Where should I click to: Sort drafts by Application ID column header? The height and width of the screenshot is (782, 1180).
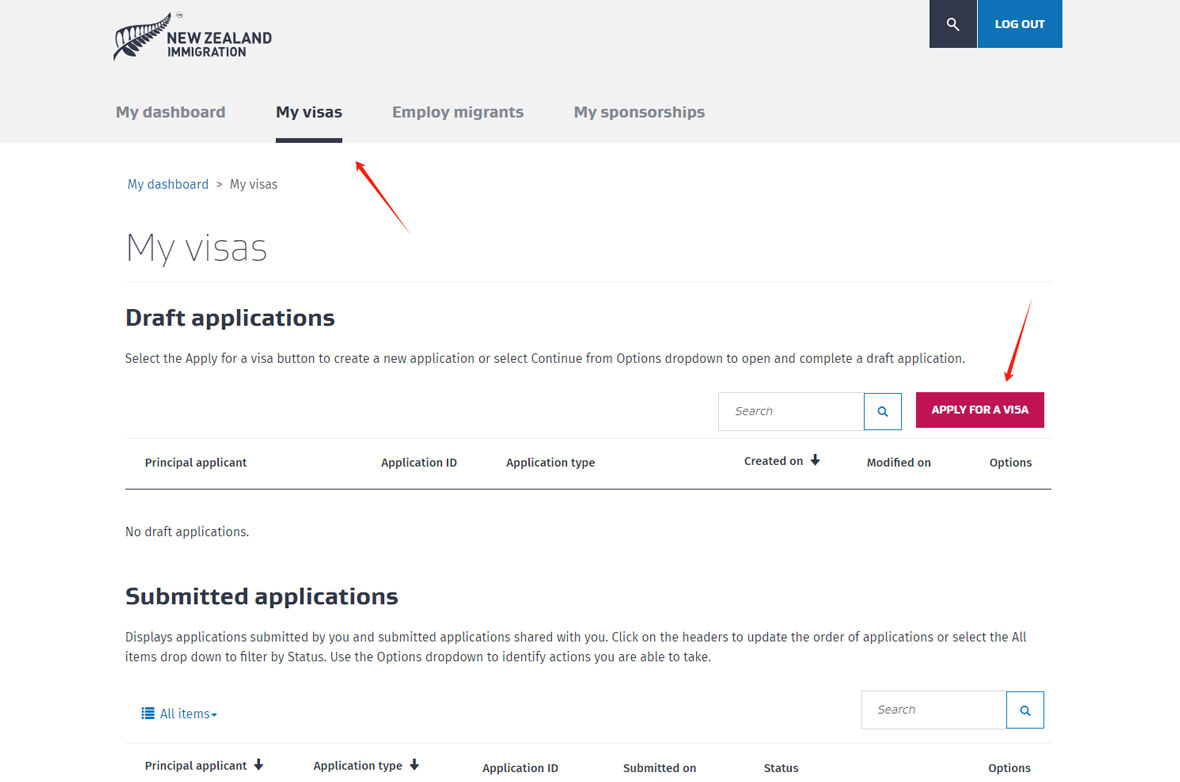(418, 462)
